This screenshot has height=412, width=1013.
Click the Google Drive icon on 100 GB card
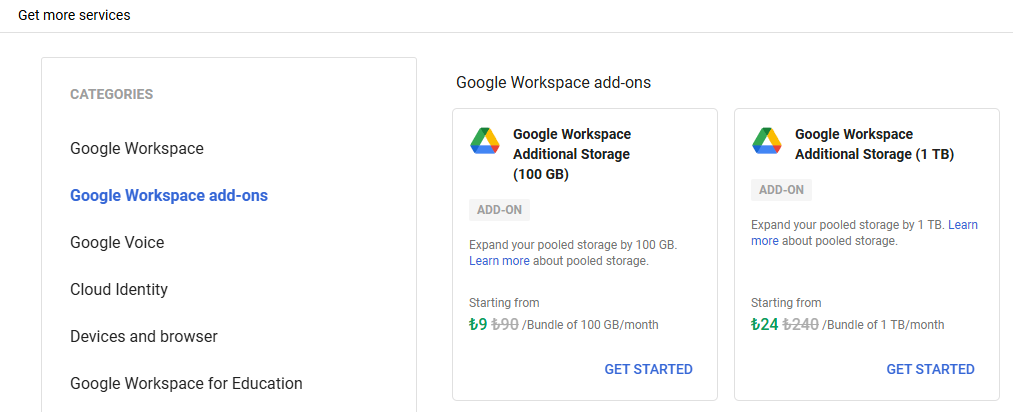[x=485, y=141]
